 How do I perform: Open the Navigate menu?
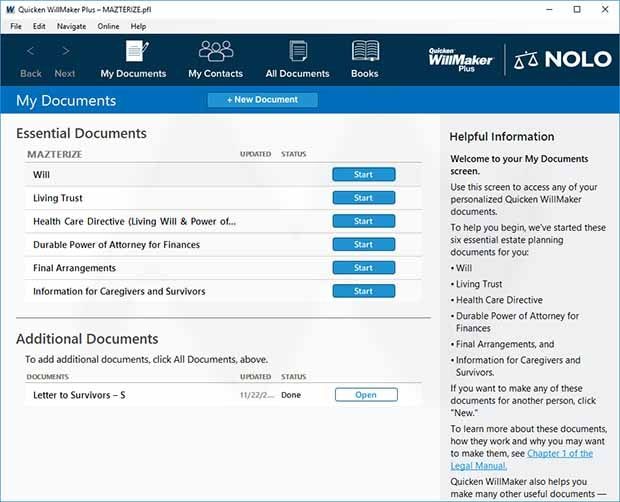point(72,26)
